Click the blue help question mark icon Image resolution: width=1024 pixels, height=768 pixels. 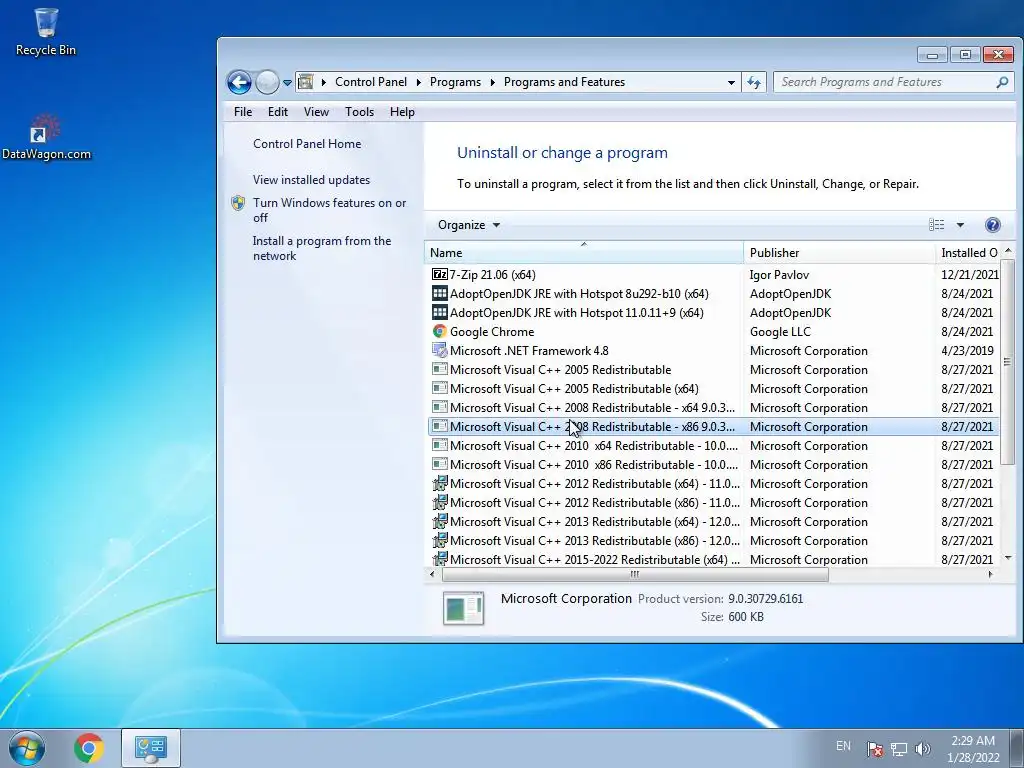coord(992,225)
